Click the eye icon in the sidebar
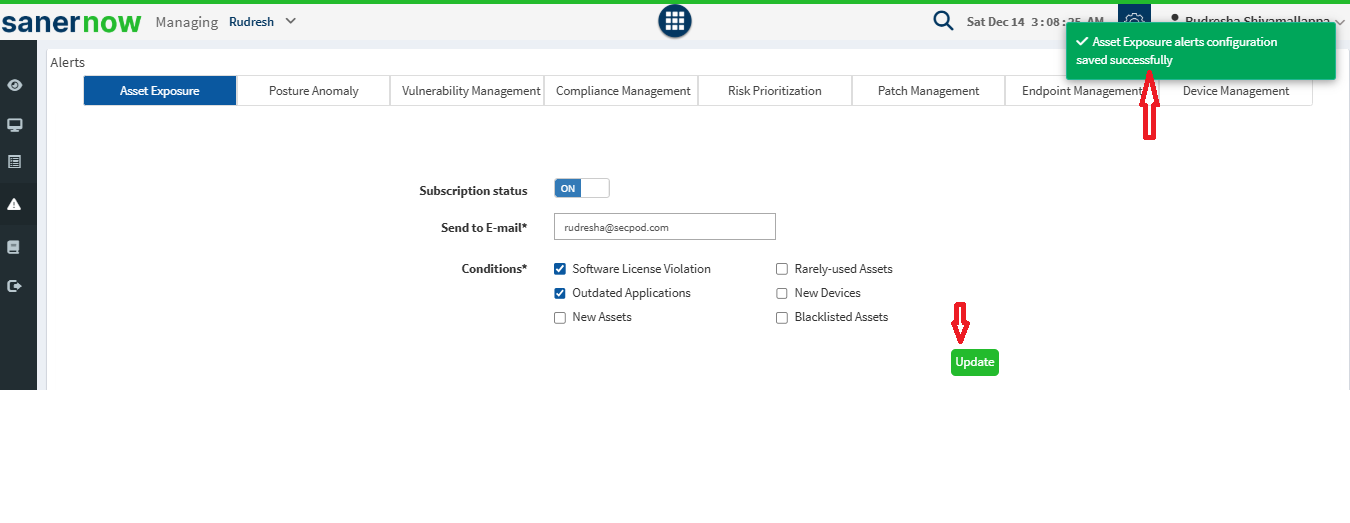The width and height of the screenshot is (1350, 523). coord(15,85)
